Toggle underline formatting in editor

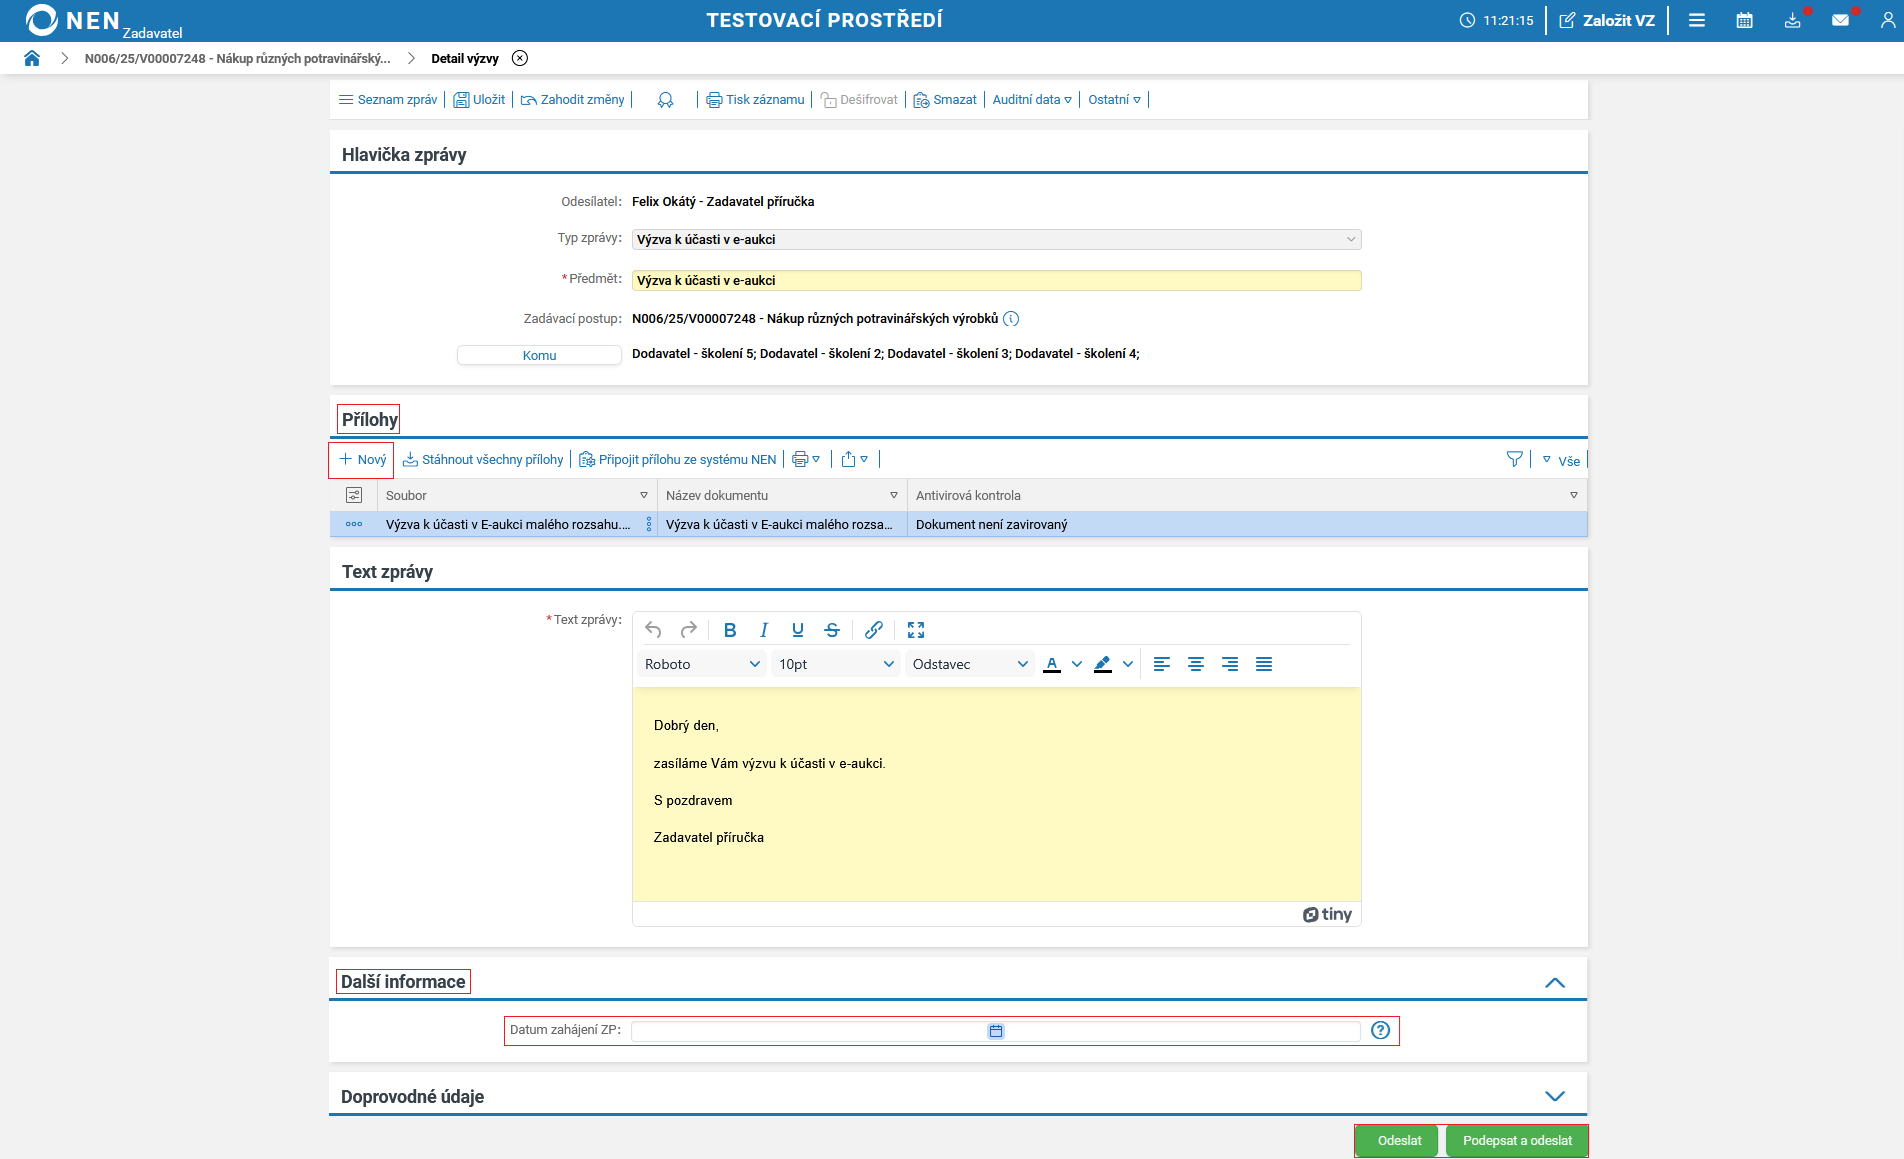point(797,630)
